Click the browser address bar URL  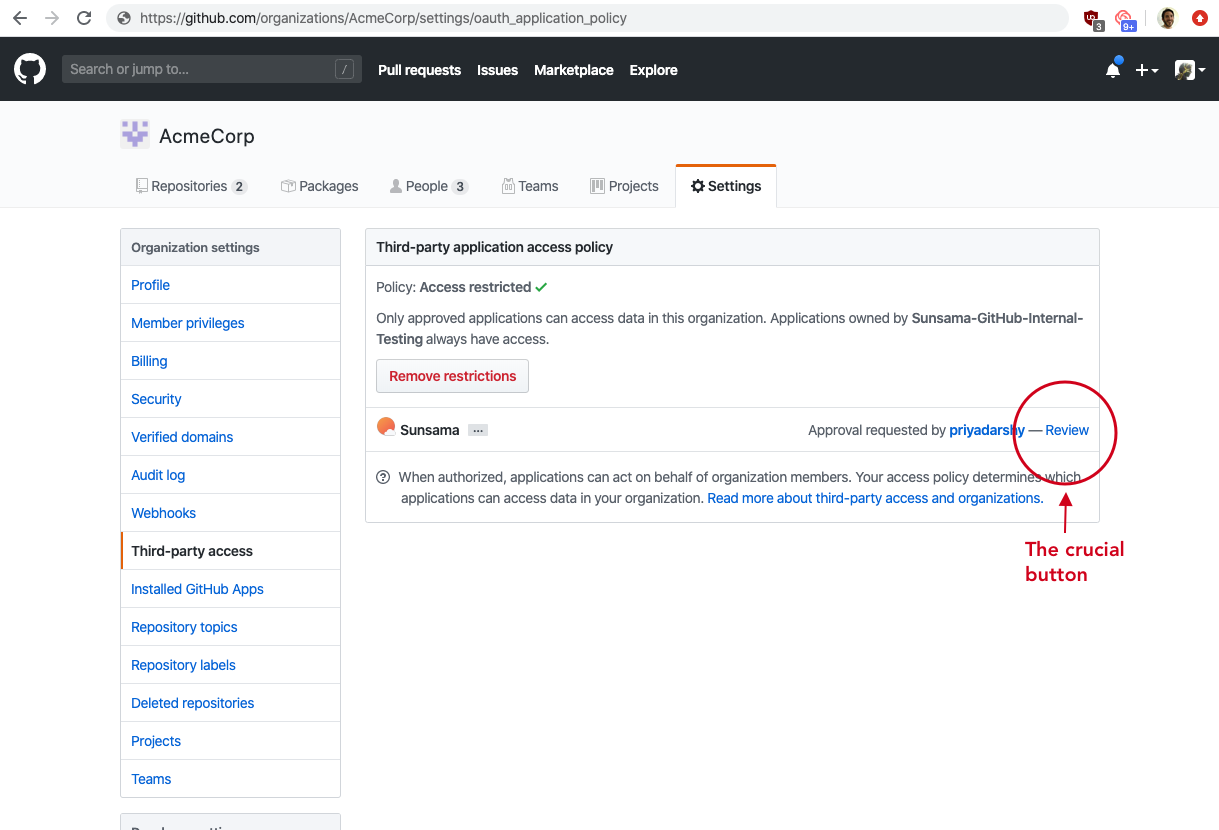[x=384, y=18]
